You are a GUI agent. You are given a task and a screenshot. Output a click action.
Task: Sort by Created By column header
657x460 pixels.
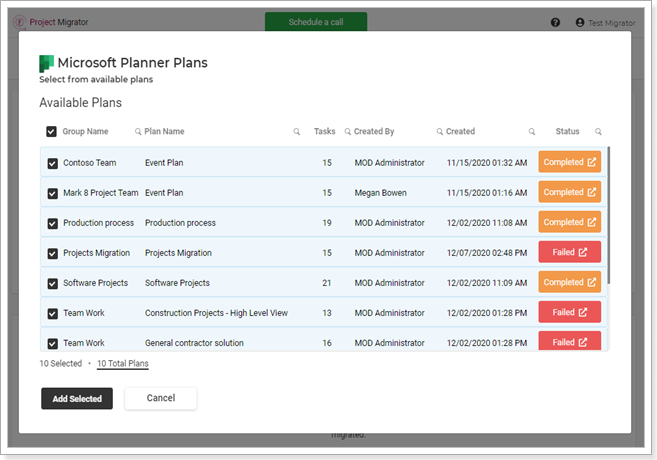tap(374, 132)
